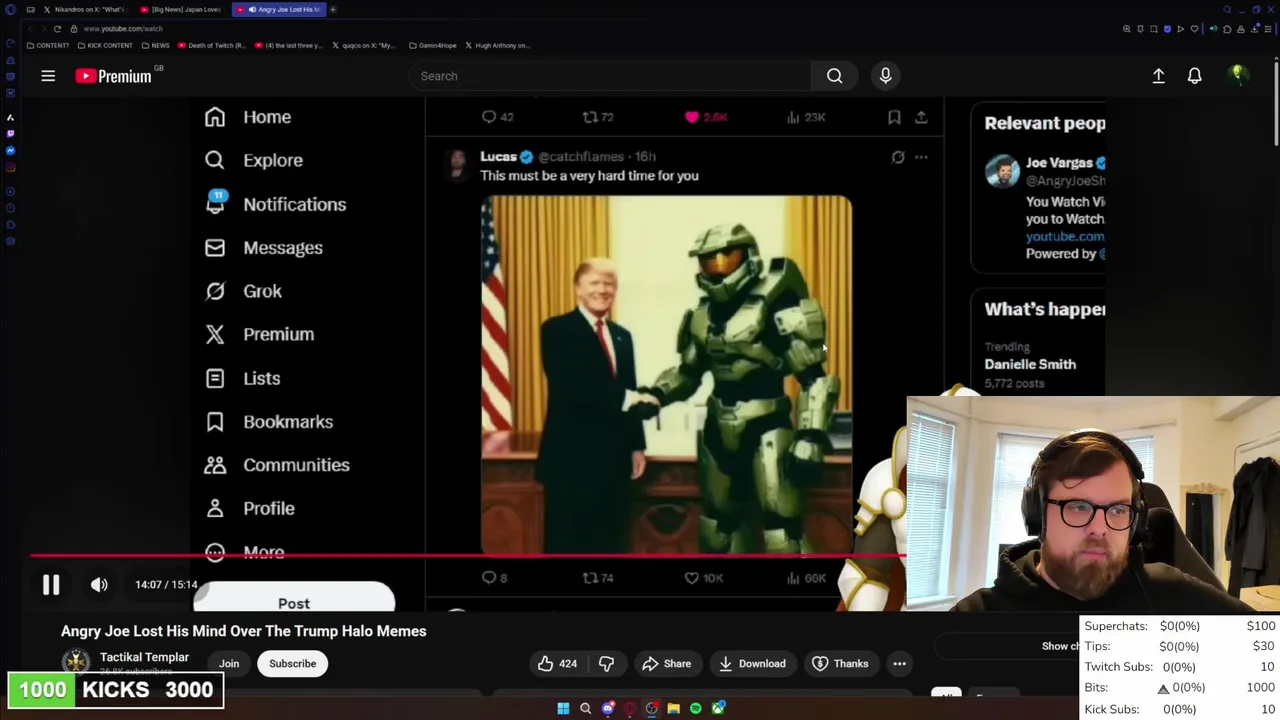Dislike the video
Image resolution: width=1280 pixels, height=720 pixels.
tap(606, 664)
